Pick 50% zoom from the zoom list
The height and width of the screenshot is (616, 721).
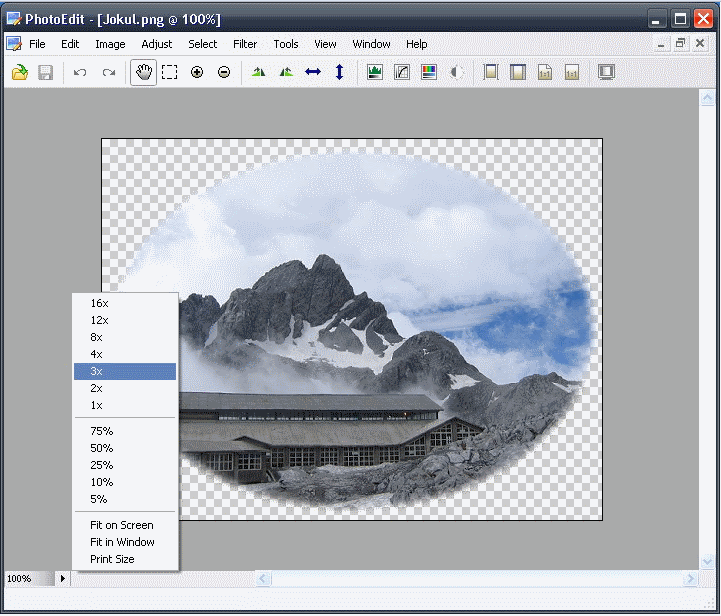pyautogui.click(x=101, y=448)
